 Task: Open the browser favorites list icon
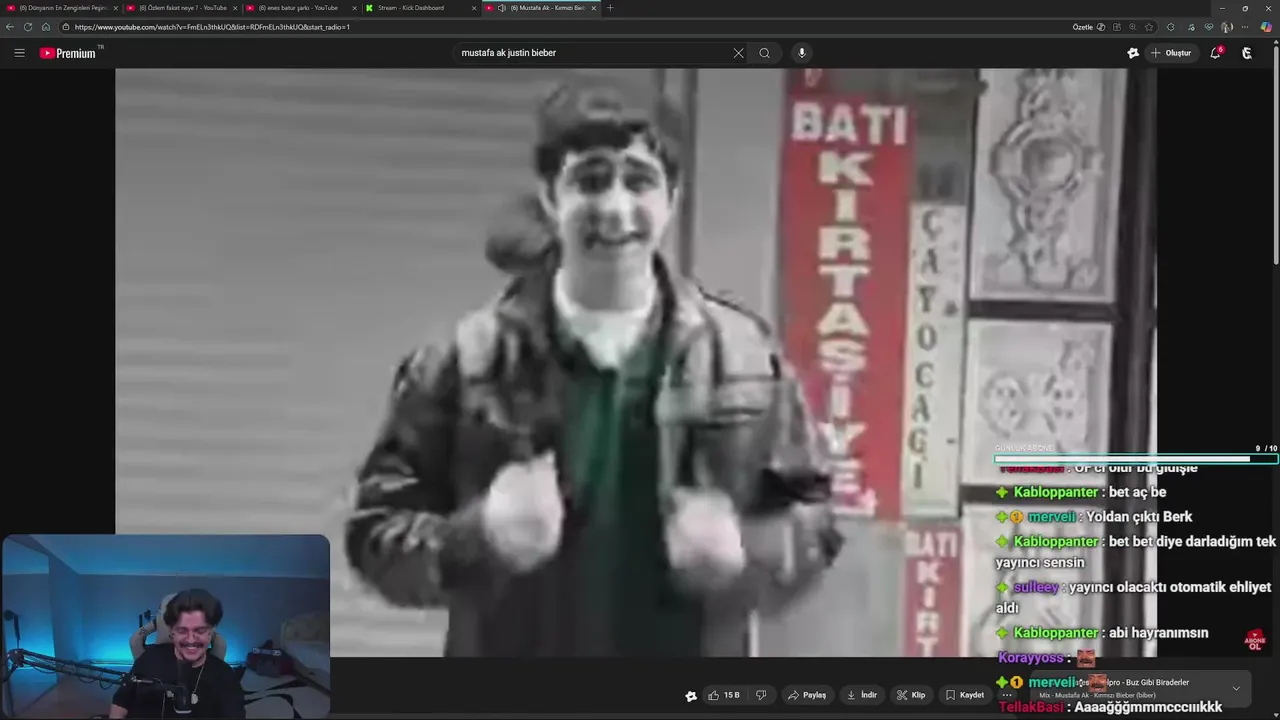pos(1191,27)
